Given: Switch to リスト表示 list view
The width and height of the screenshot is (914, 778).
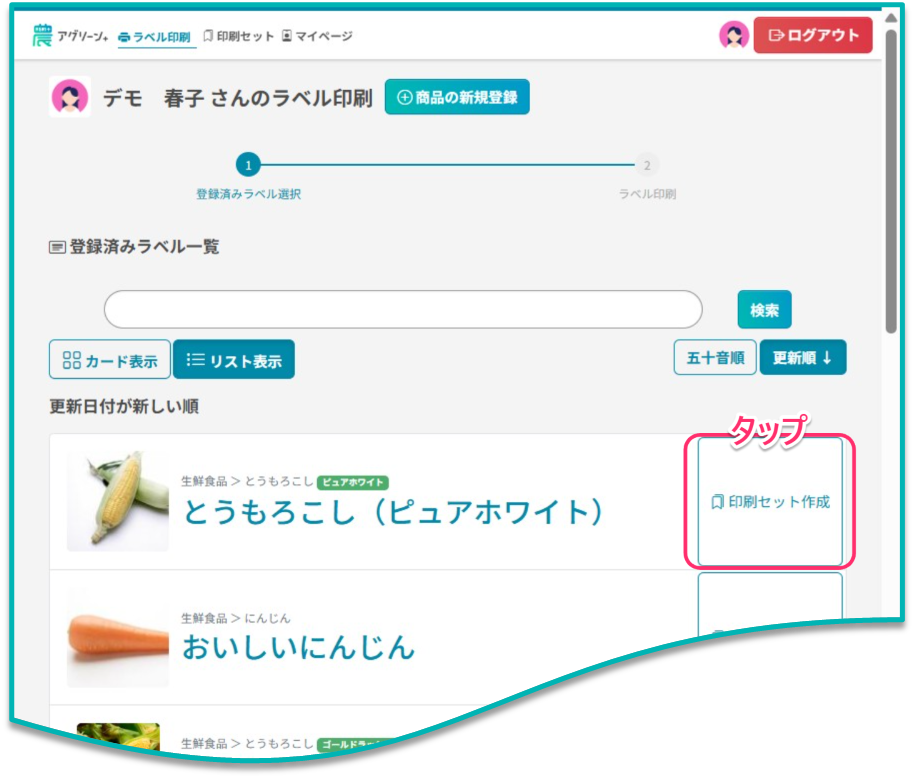Looking at the screenshot, I should (234, 360).
